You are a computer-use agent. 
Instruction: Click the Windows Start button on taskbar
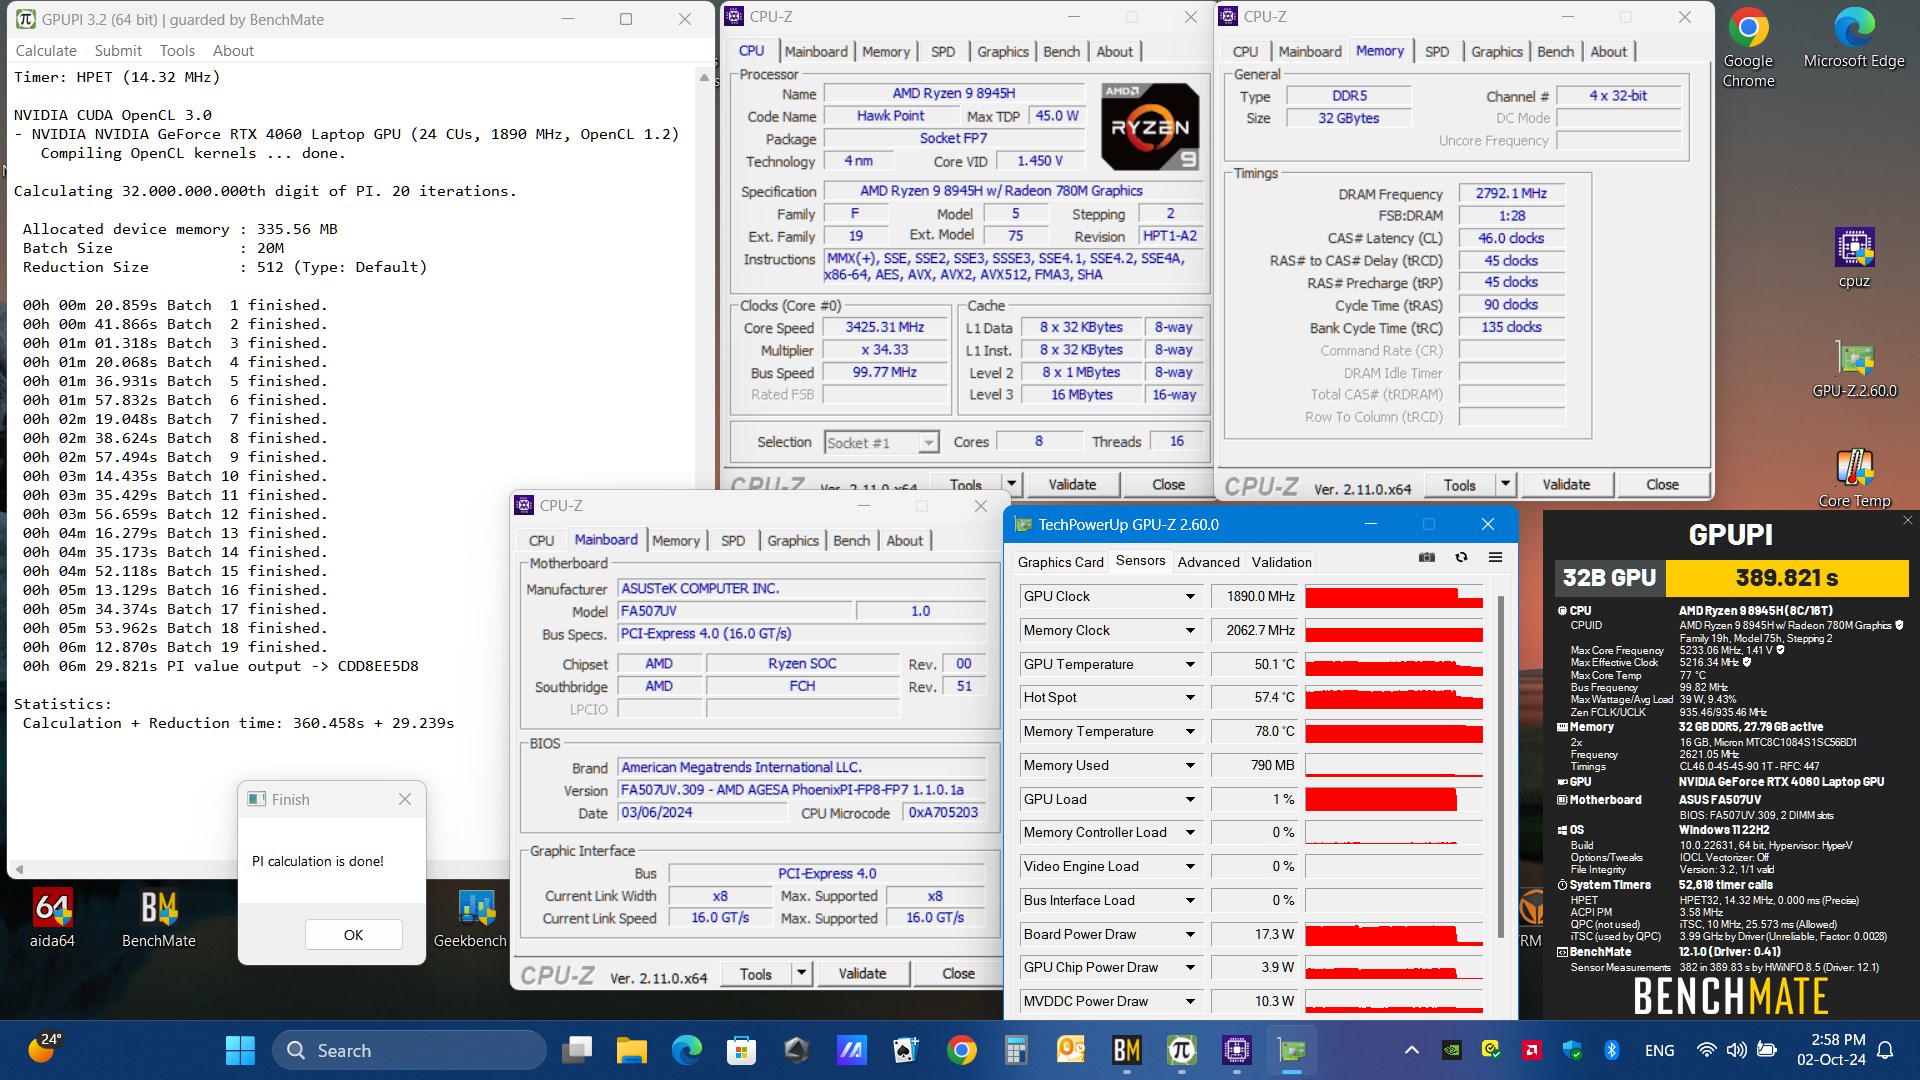pyautogui.click(x=240, y=1050)
